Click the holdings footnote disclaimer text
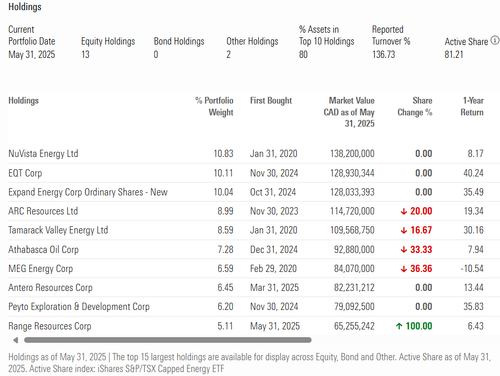Screen dimensions: 500x376 [250, 363]
